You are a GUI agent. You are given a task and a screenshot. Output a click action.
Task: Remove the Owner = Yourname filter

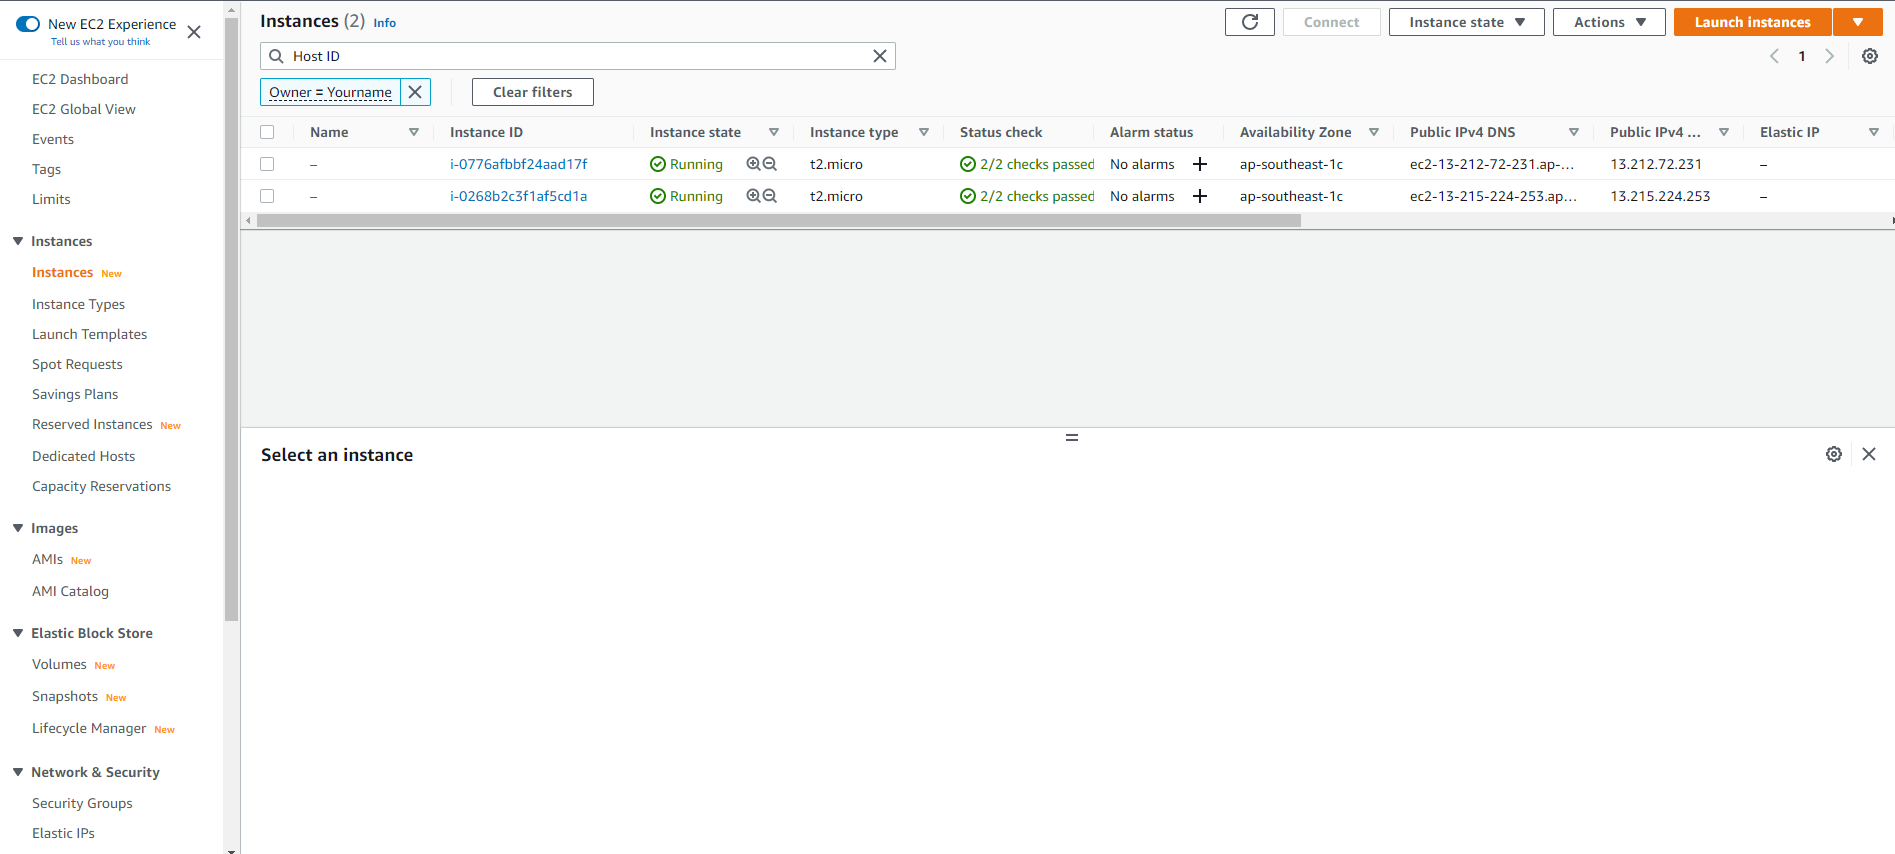click(415, 92)
